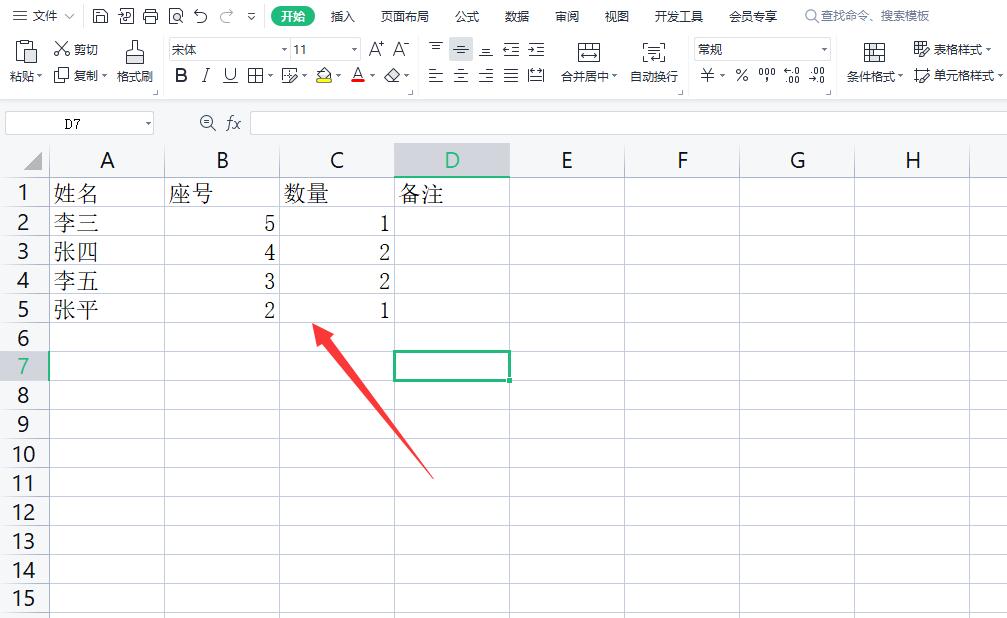Toggle Italic formatting
The height and width of the screenshot is (618, 1007).
click(205, 74)
